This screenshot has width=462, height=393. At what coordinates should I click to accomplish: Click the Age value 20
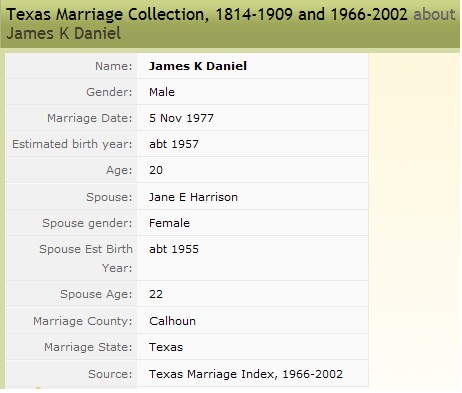[156, 170]
